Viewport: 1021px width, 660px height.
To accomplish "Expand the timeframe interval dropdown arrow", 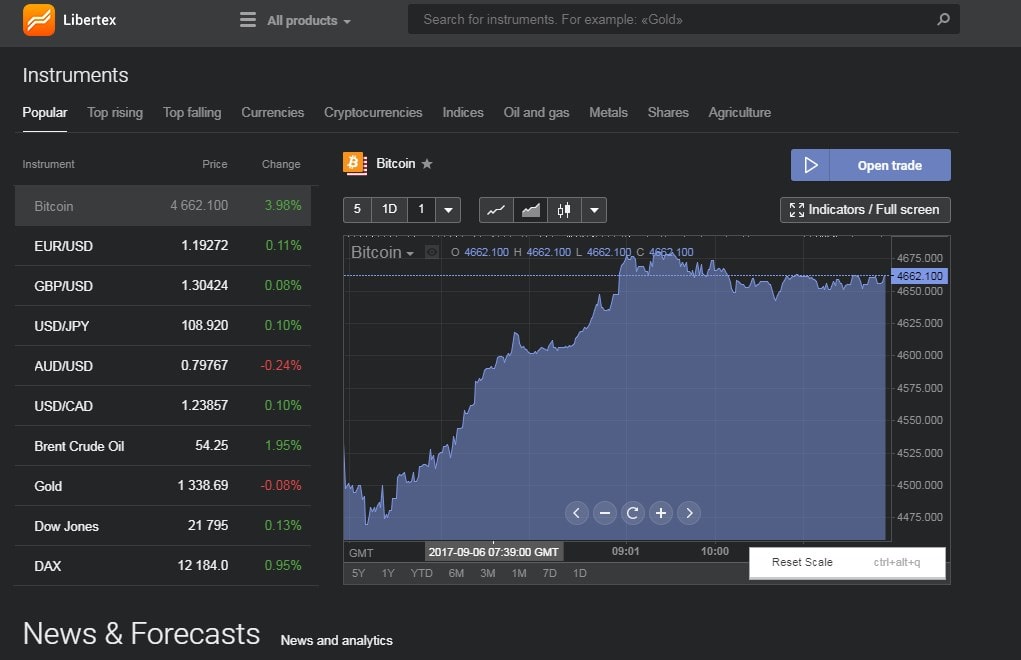I will click(x=448, y=210).
